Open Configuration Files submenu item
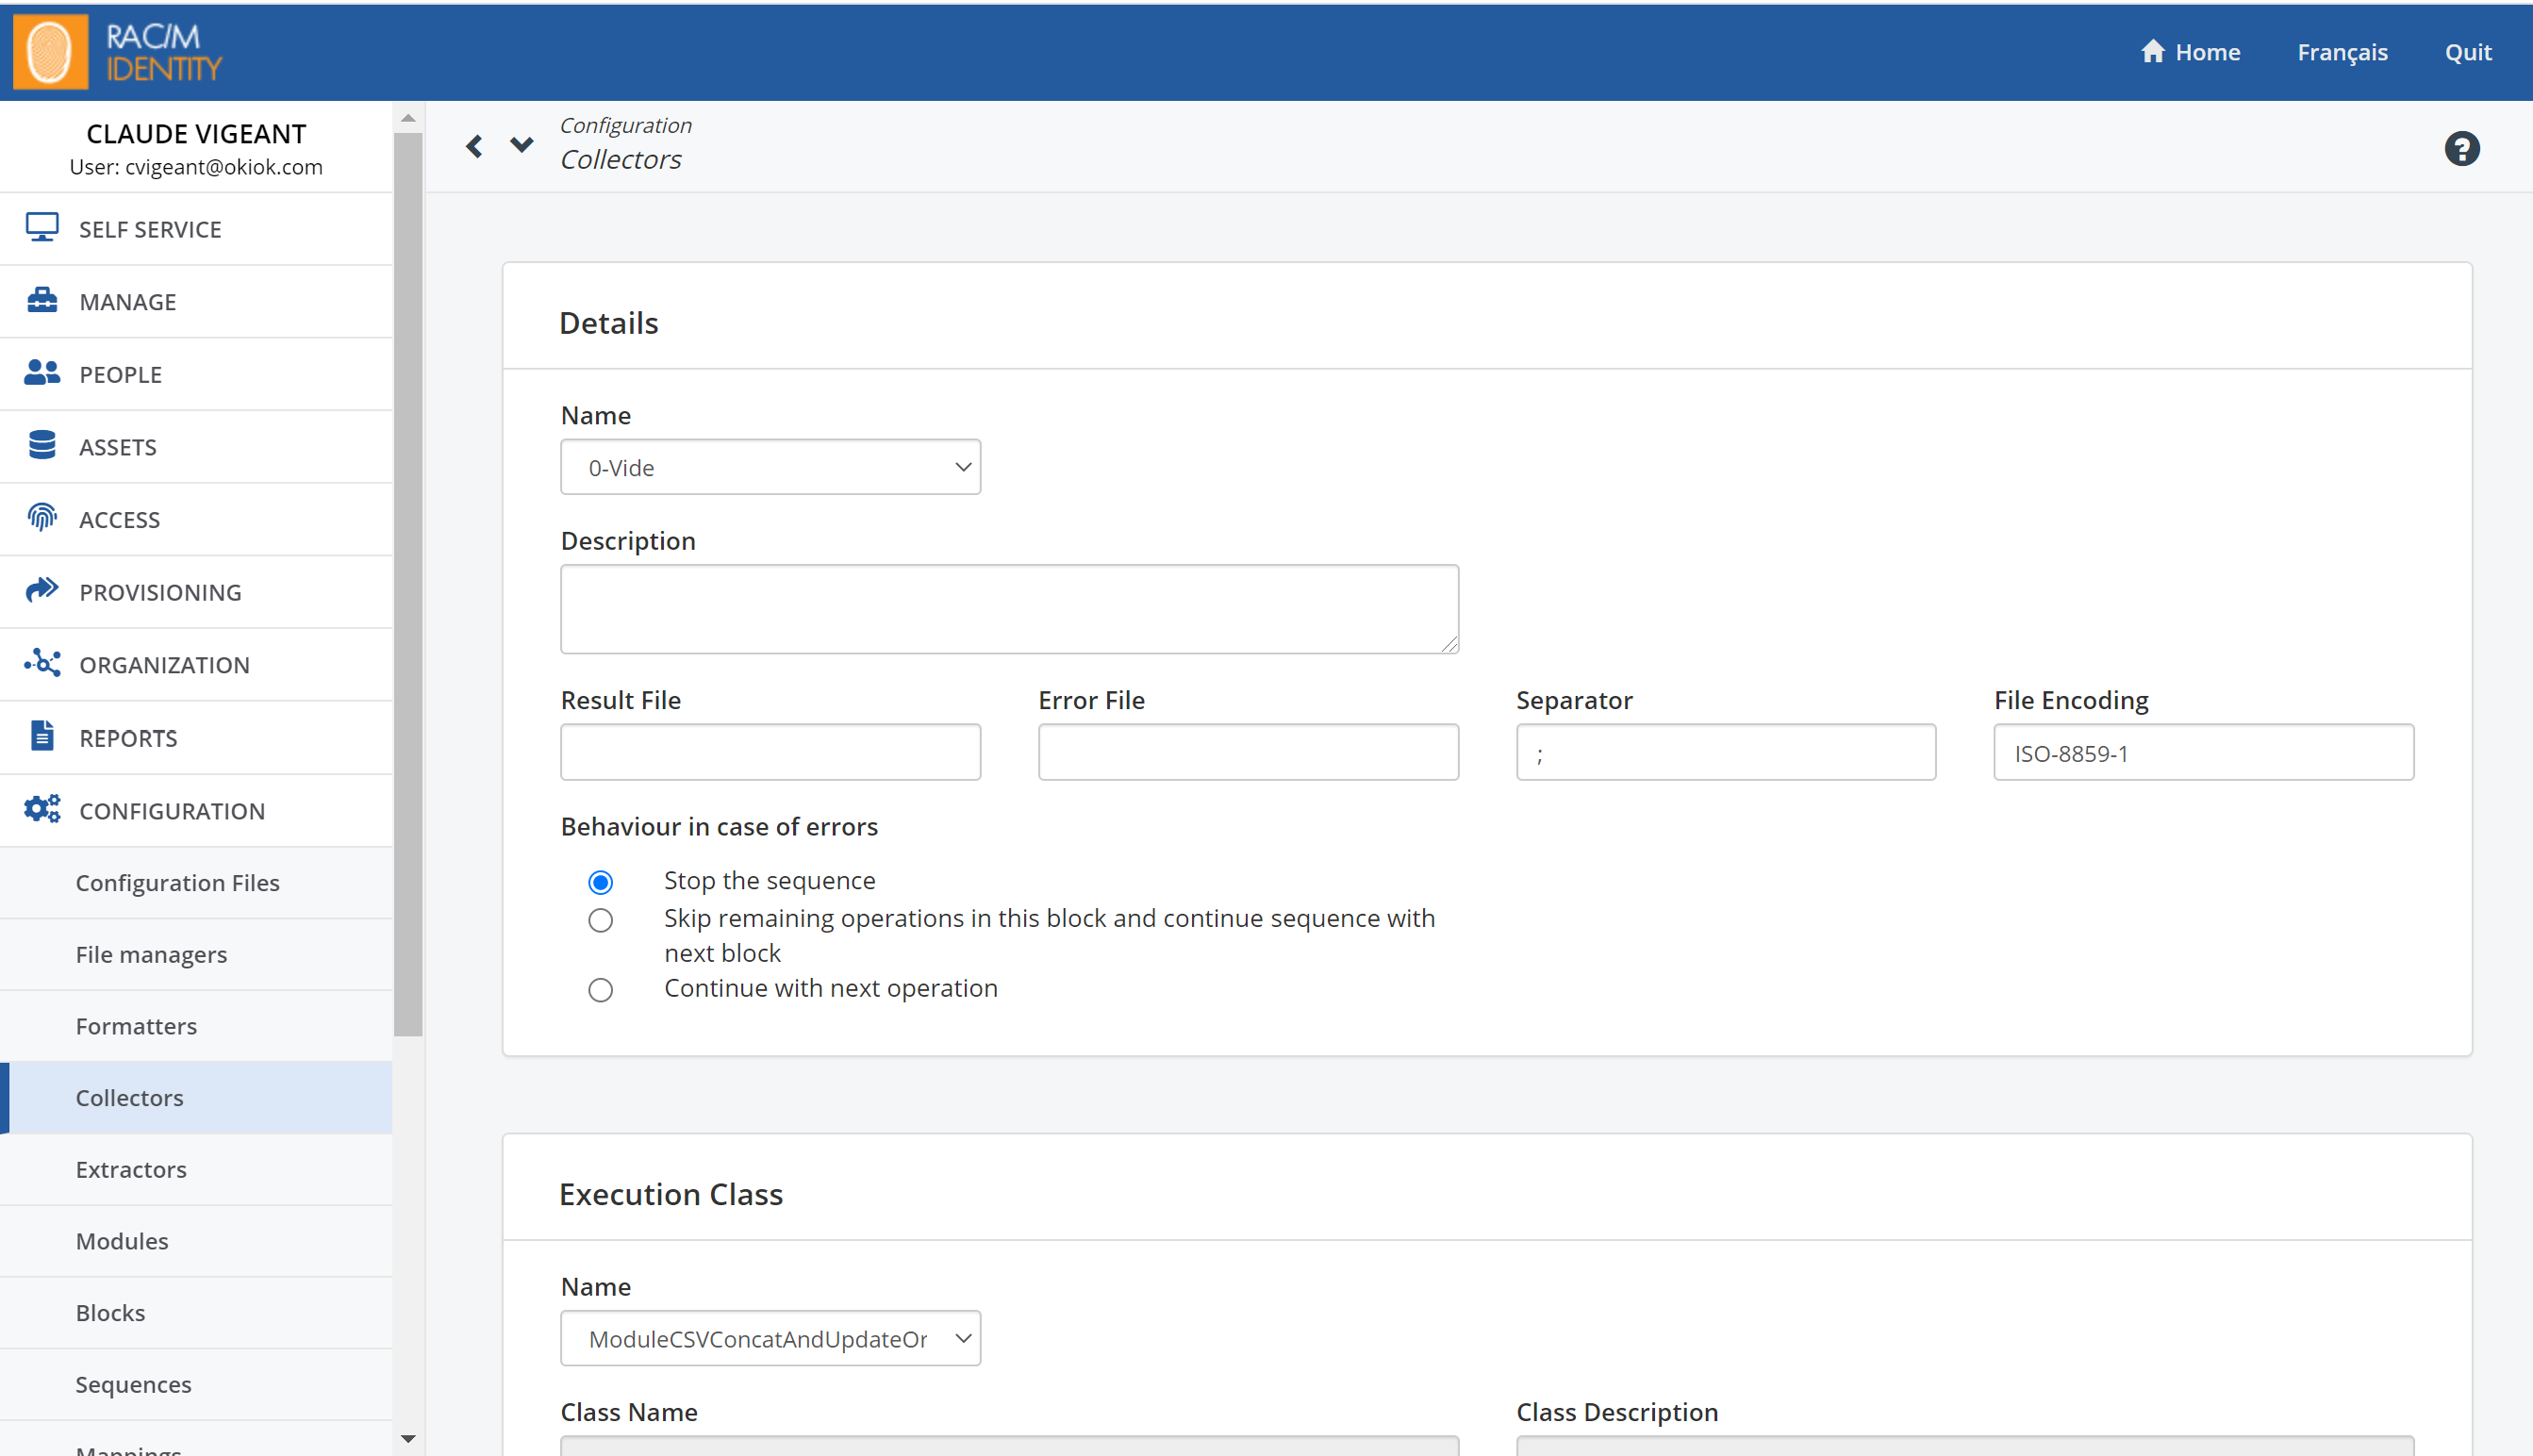The height and width of the screenshot is (1456, 2533). (196, 883)
